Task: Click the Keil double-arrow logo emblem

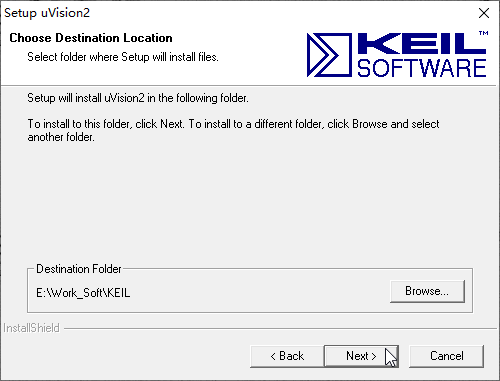Action: [x=329, y=55]
